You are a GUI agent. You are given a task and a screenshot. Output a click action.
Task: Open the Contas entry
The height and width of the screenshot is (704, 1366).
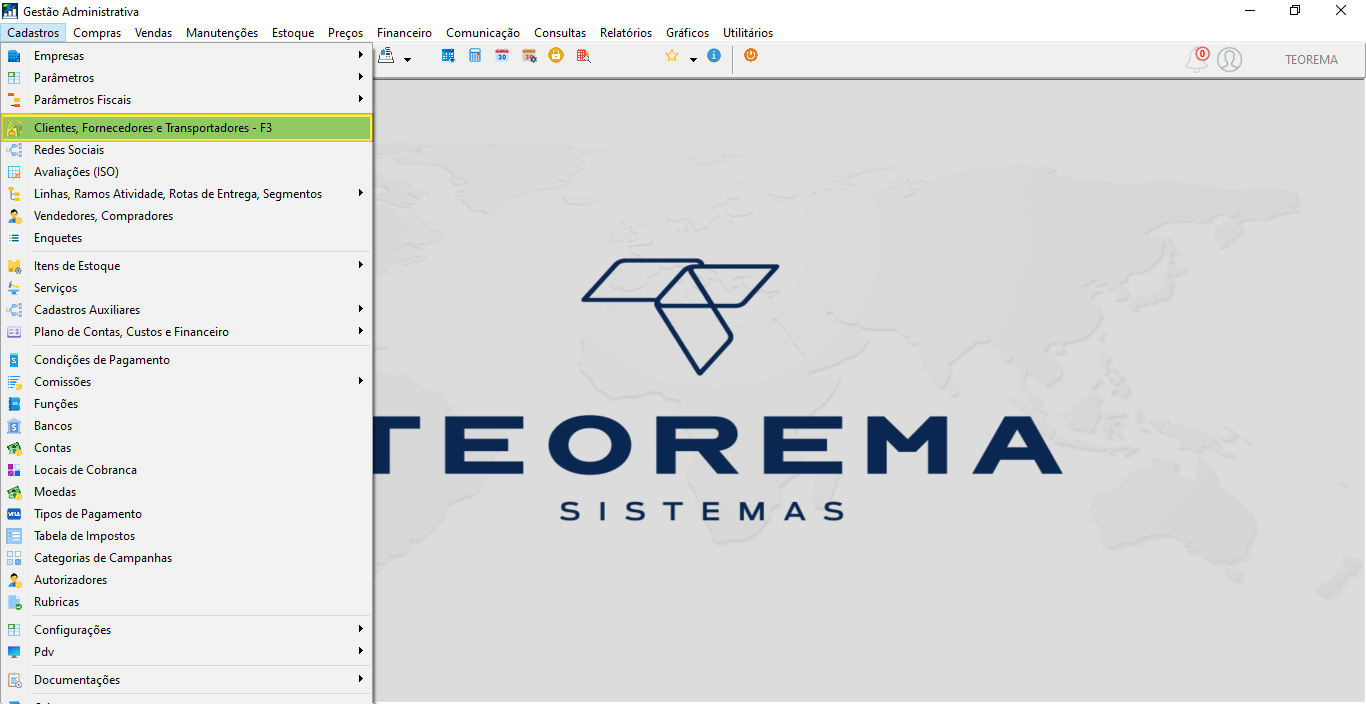click(187, 448)
